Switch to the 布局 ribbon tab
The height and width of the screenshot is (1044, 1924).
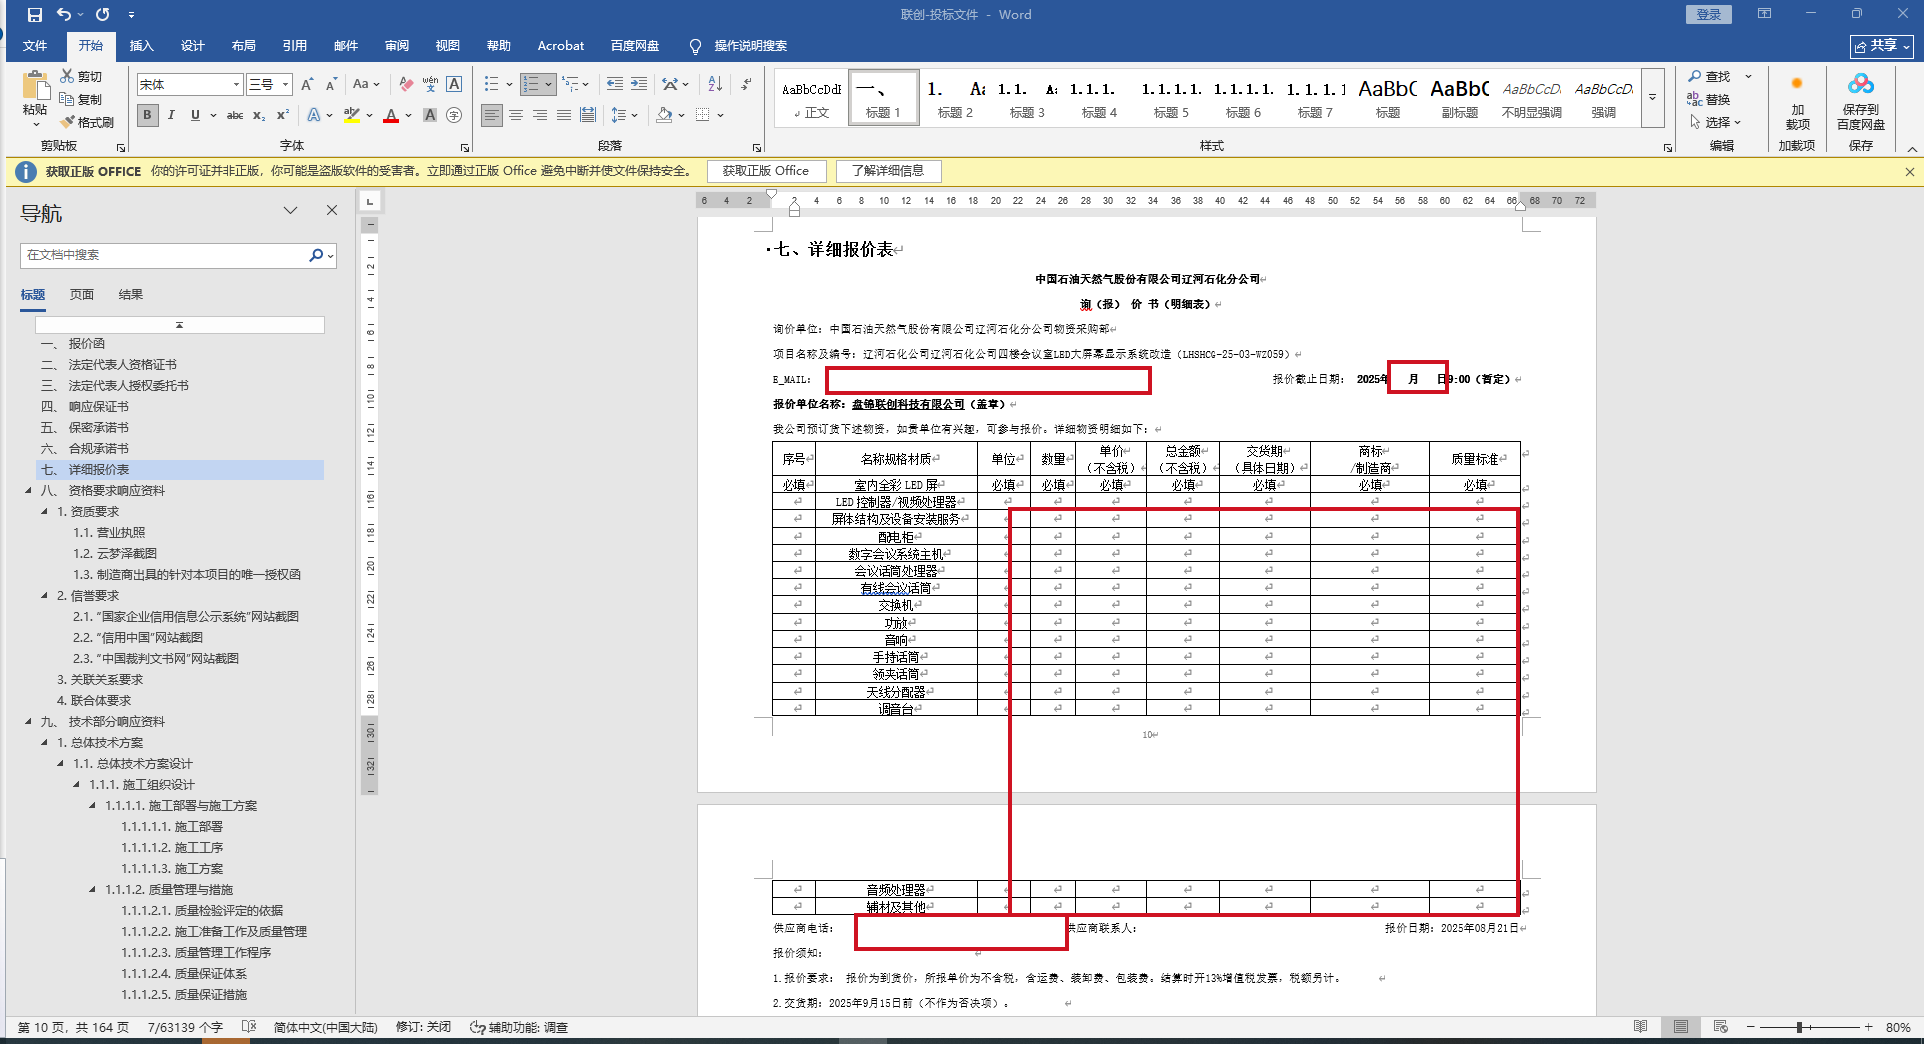(243, 46)
